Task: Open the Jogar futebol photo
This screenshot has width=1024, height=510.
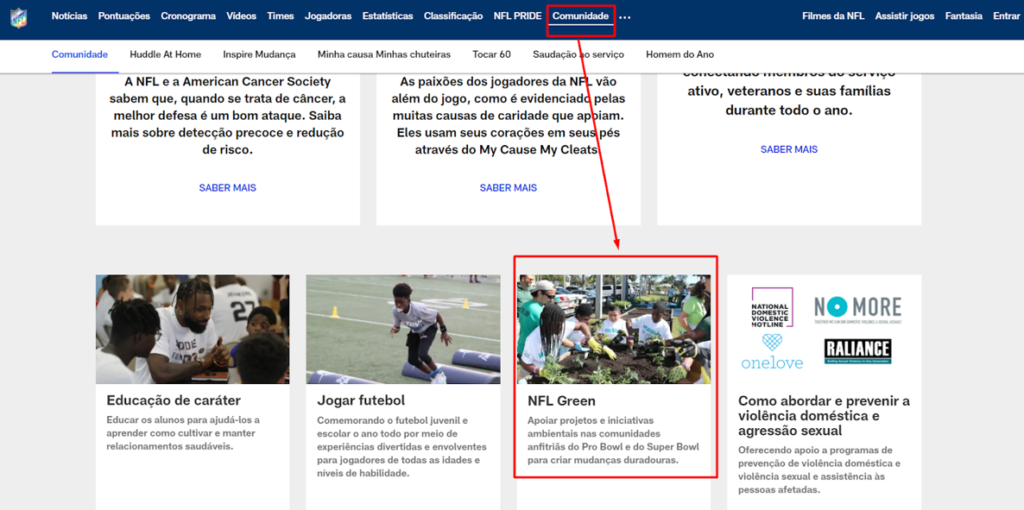Action: coord(403,329)
